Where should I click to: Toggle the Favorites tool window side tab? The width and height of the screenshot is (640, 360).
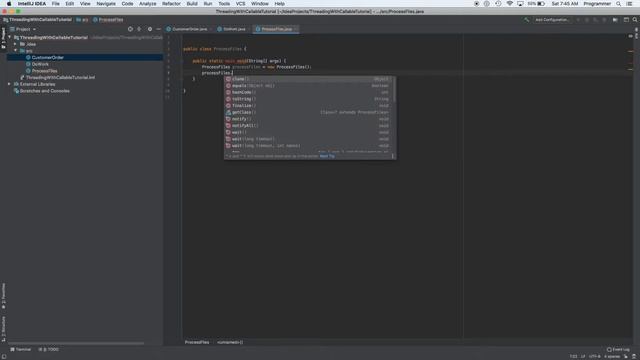3,296
